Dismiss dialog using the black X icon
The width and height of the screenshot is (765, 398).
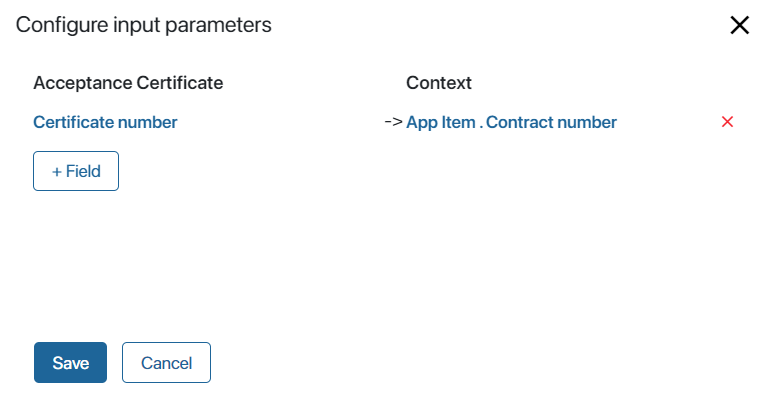pyautogui.click(x=739, y=25)
